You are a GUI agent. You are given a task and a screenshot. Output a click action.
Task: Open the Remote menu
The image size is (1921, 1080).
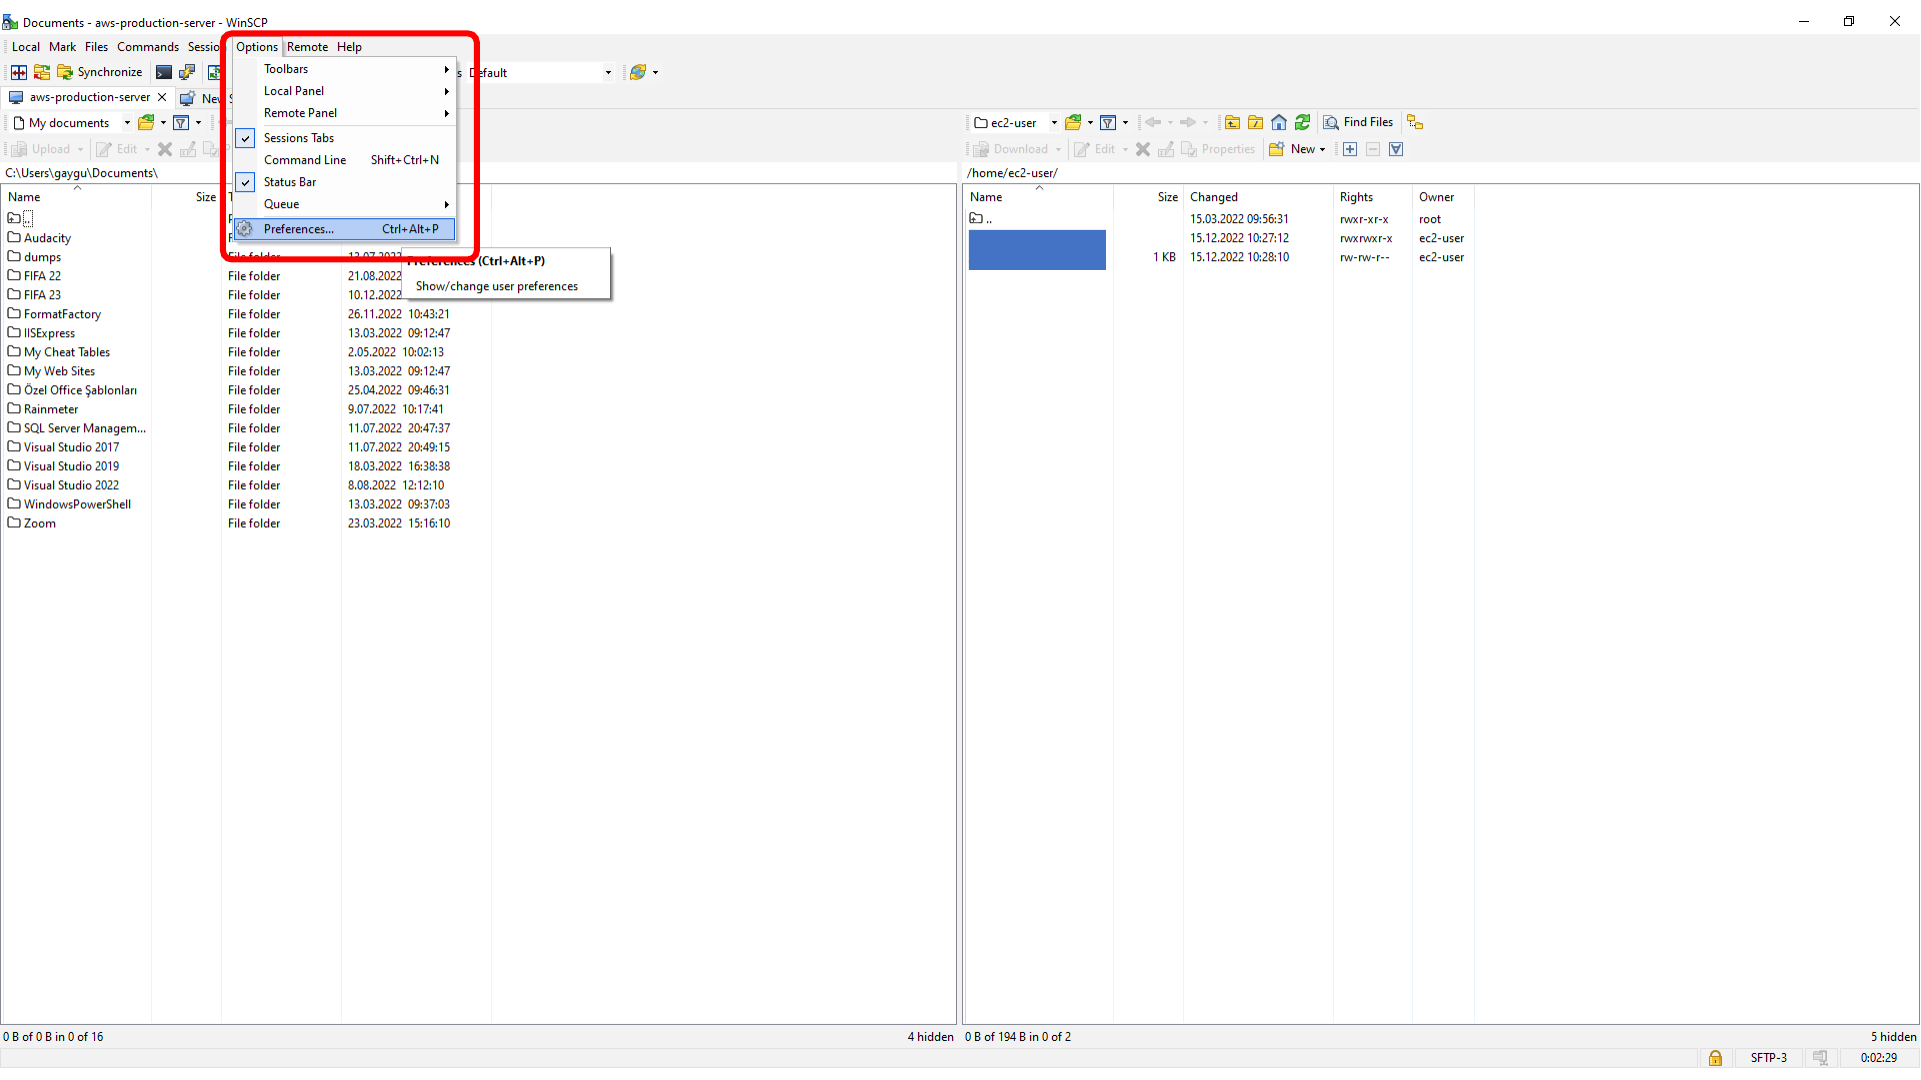tap(308, 47)
